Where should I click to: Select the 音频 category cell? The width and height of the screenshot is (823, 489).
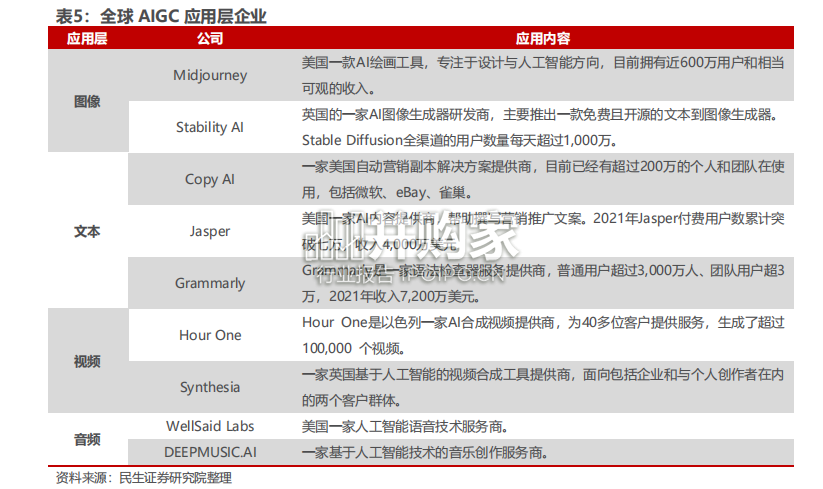click(87, 439)
